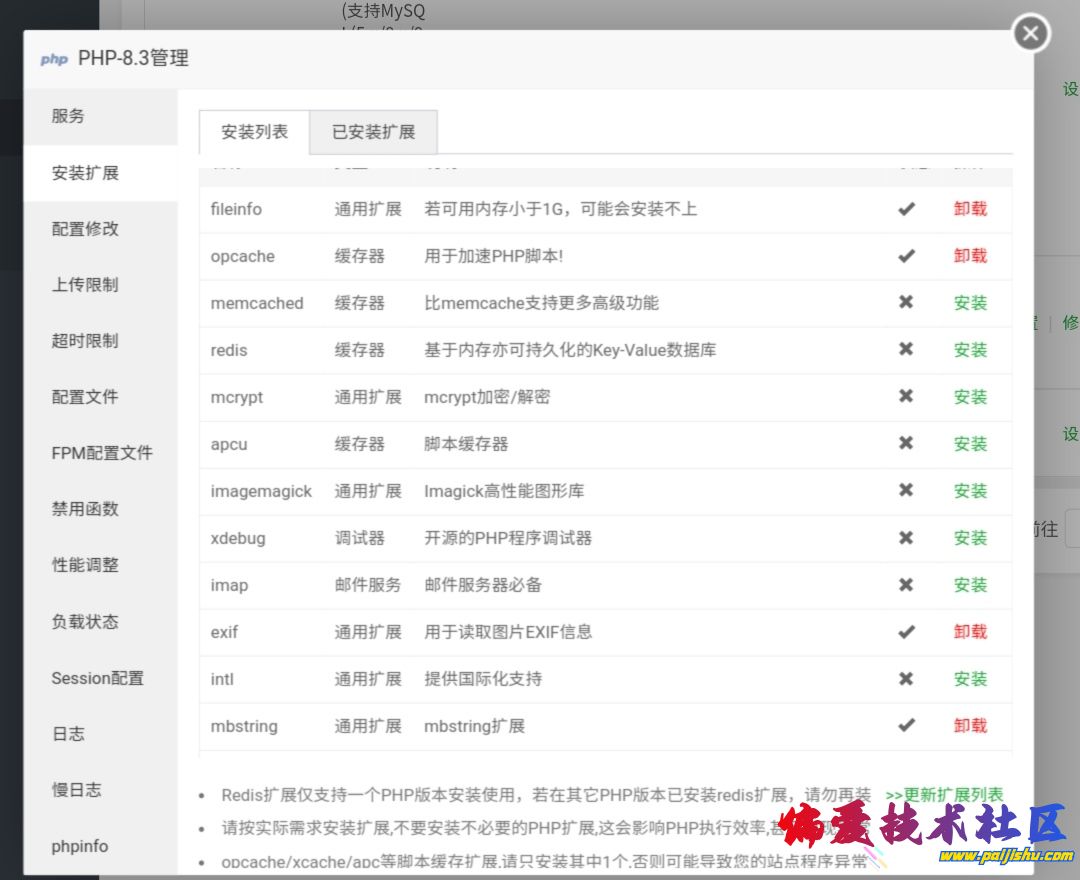Install the apcu extension
This screenshot has height=880, width=1080.
970,443
